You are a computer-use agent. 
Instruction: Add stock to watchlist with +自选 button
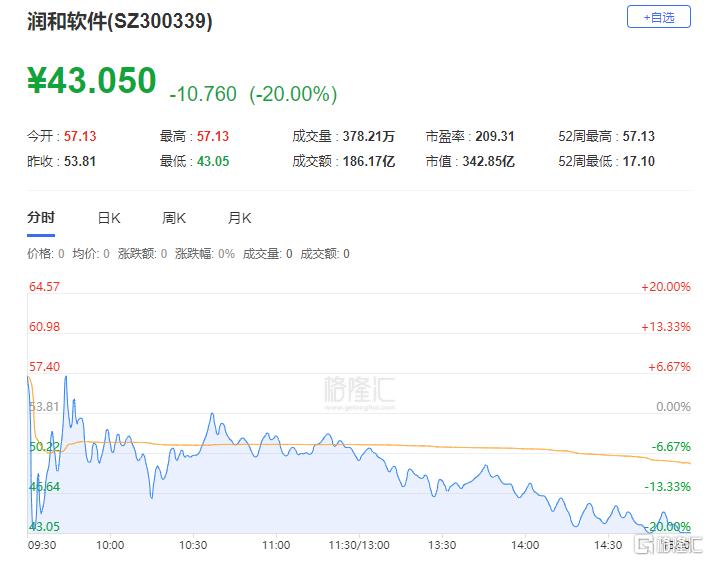point(658,17)
